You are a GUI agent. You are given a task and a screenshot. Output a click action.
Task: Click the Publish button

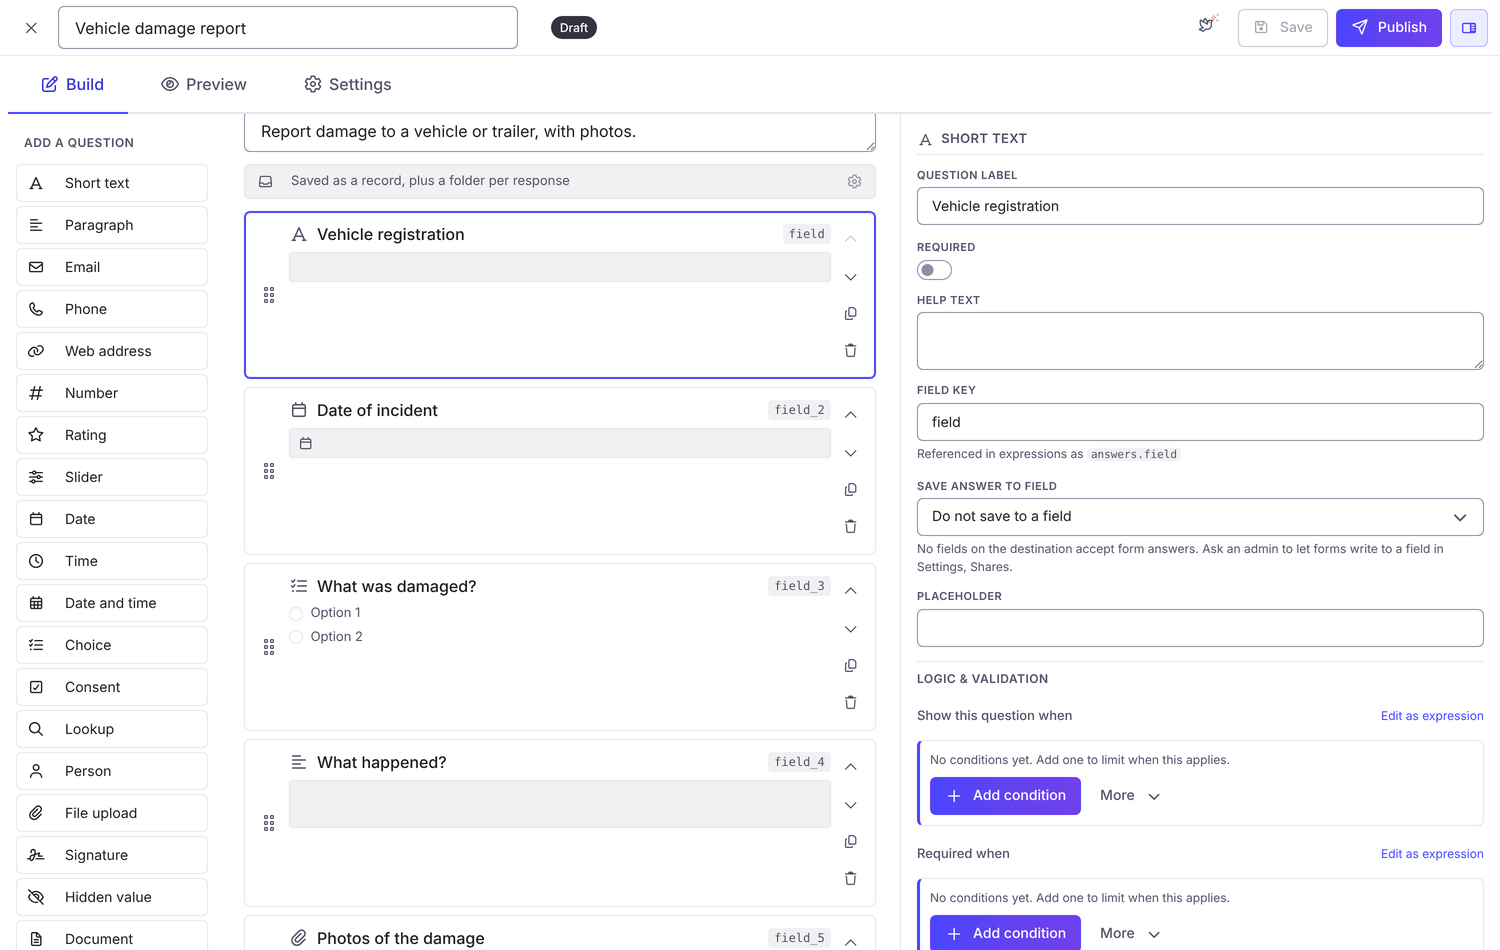[1388, 28]
